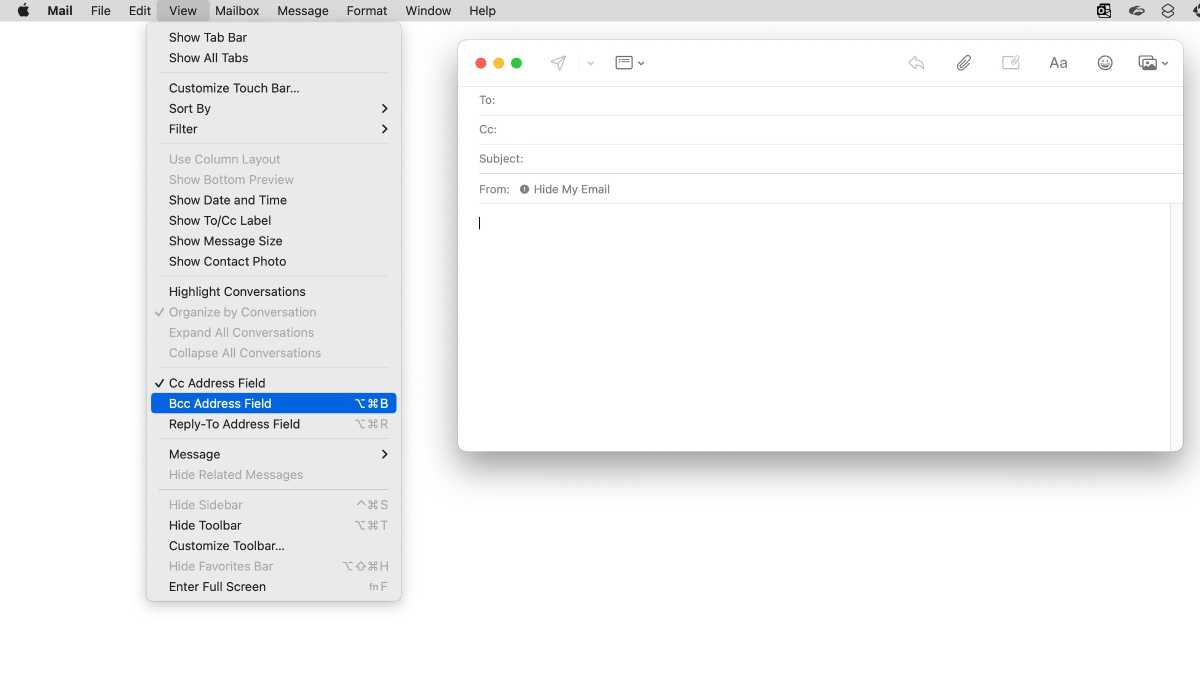Select the Hide My Email sender
Viewport: 1200px width, 675px height.
tap(572, 189)
